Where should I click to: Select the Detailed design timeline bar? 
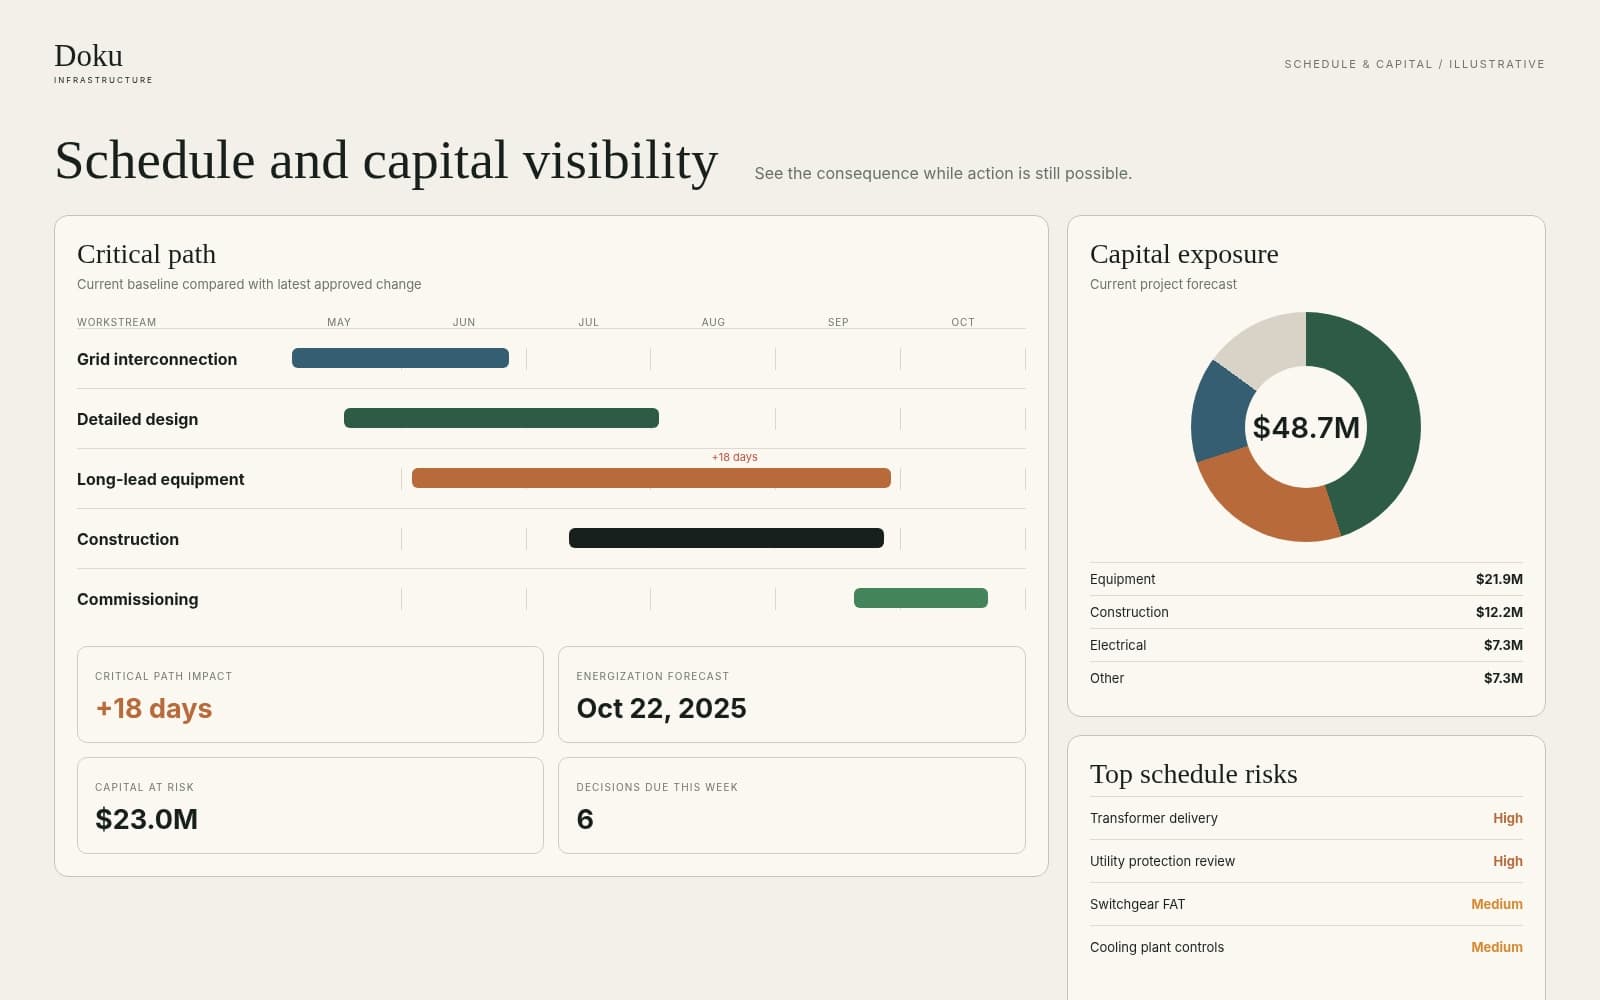(501, 418)
